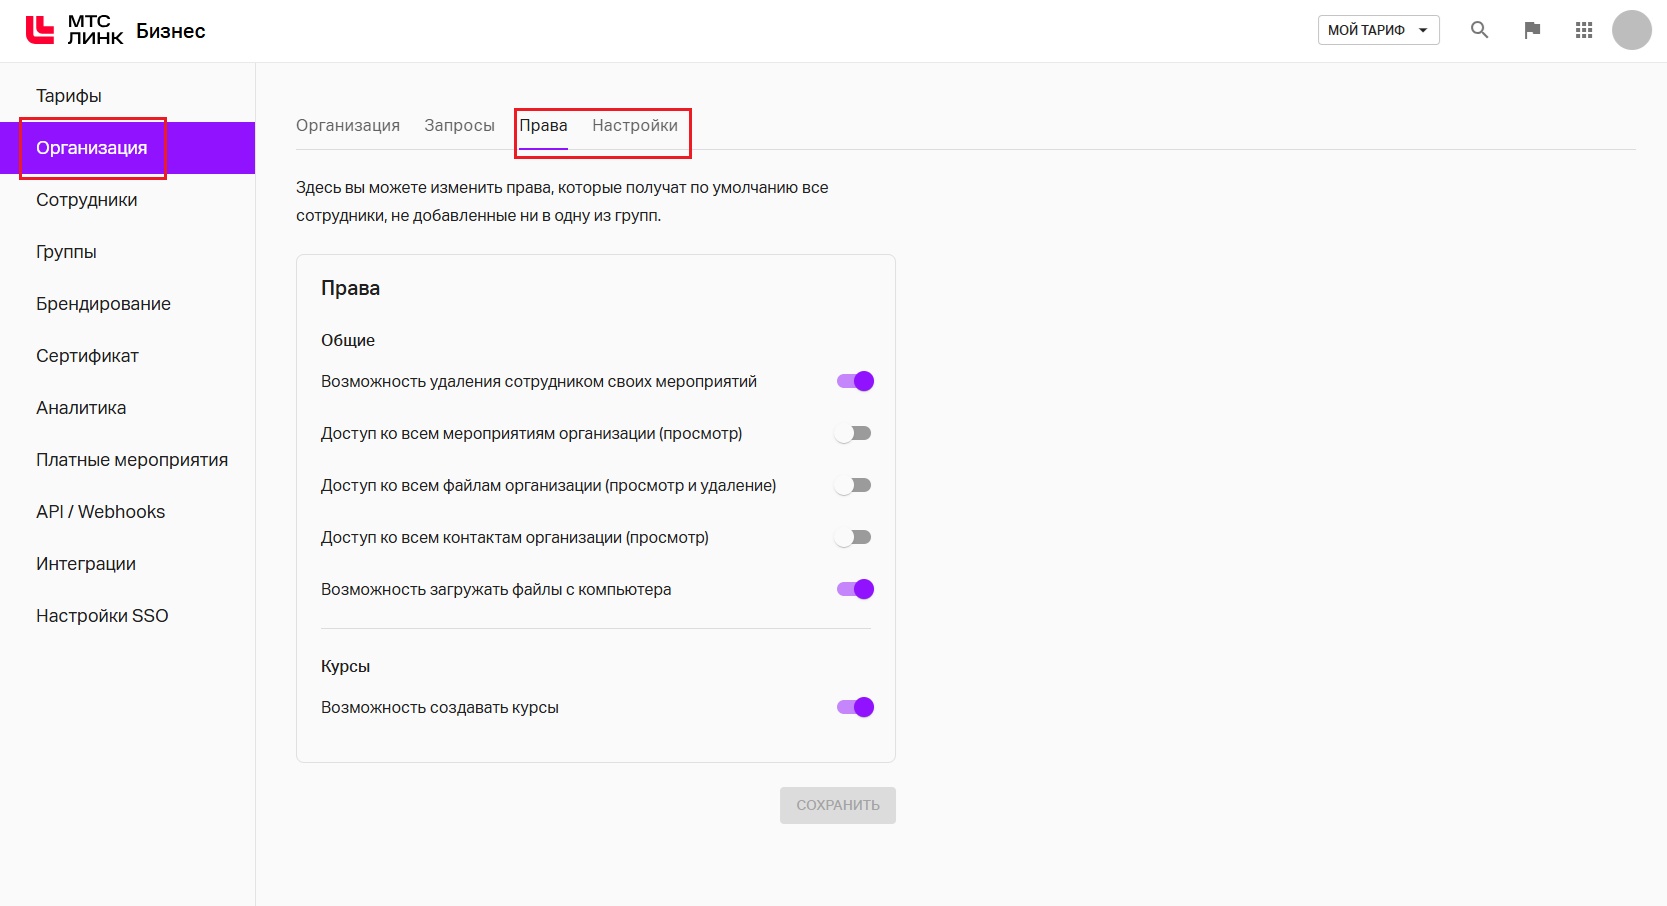
Task: Toggle access to all organization contacts
Action: tap(854, 537)
